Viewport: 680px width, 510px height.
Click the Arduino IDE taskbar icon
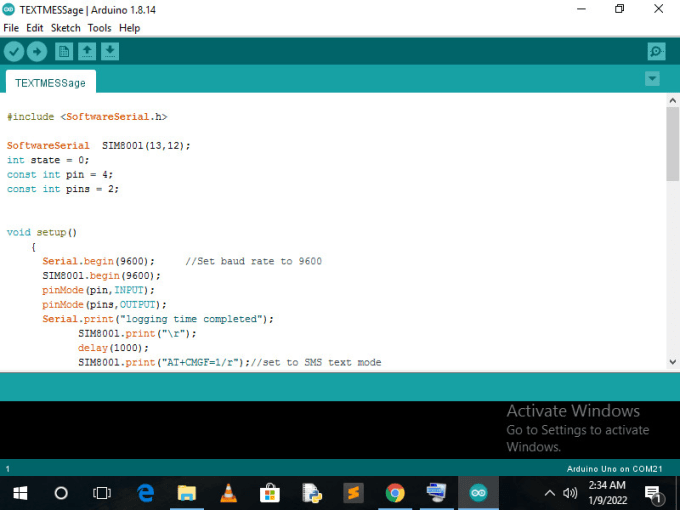(x=478, y=493)
